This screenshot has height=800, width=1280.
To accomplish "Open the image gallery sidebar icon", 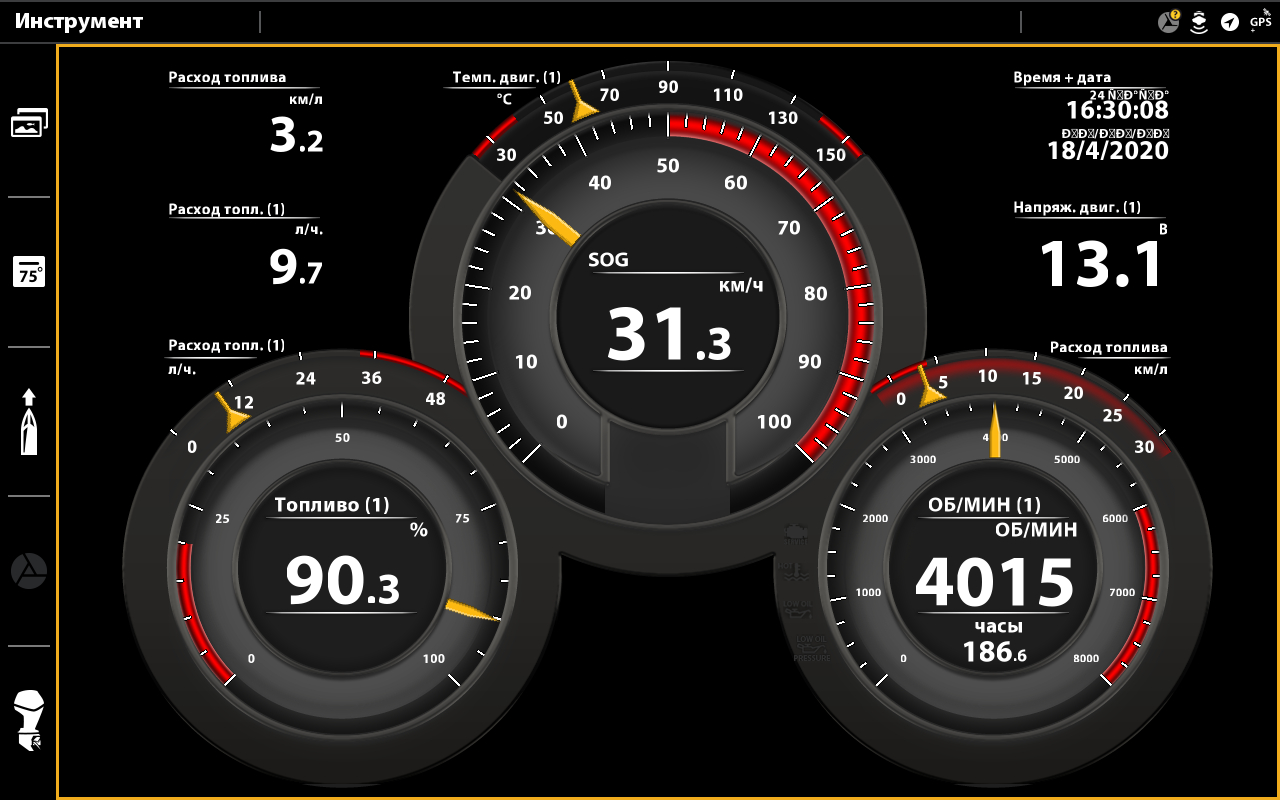I will click(29, 123).
